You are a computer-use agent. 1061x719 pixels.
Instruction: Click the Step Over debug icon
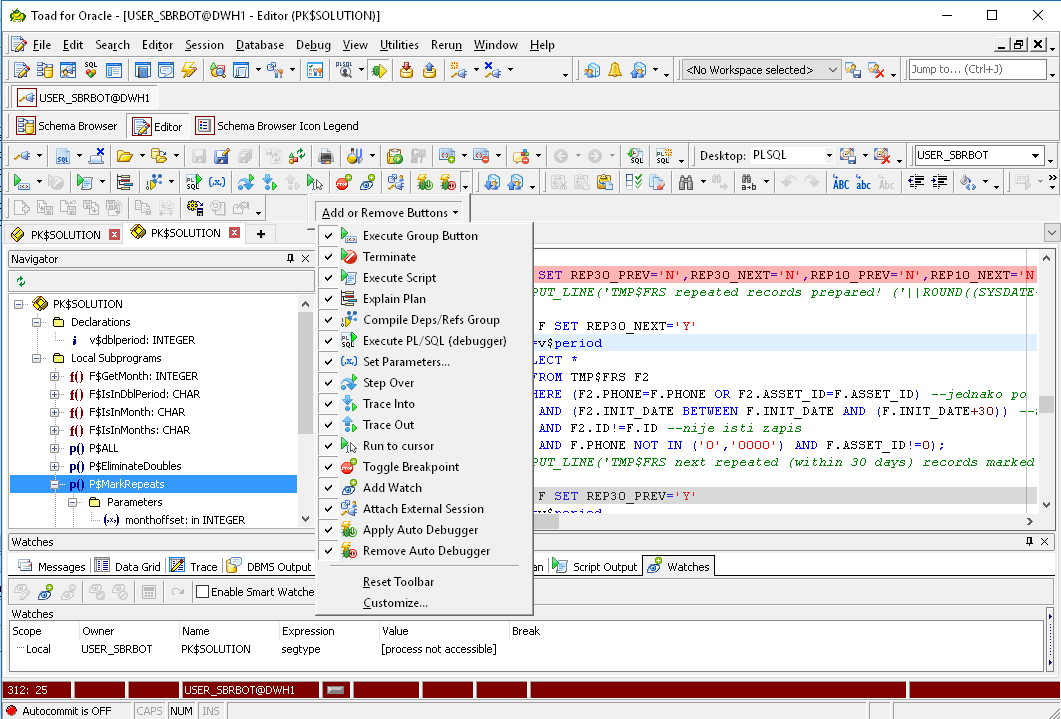click(244, 182)
